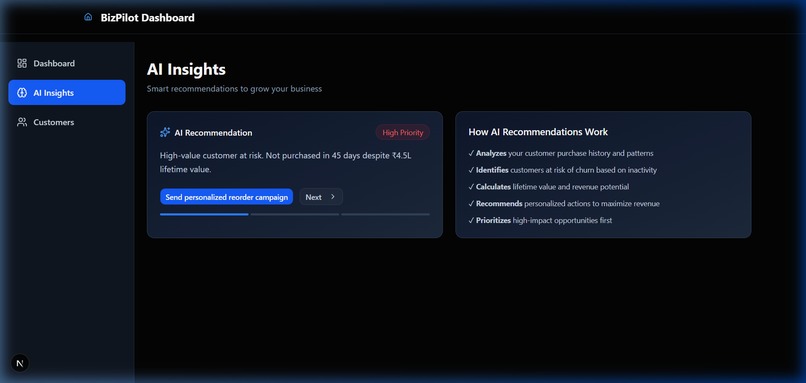806x383 pixels.
Task: Click the High Priority badge
Action: pyautogui.click(x=402, y=133)
